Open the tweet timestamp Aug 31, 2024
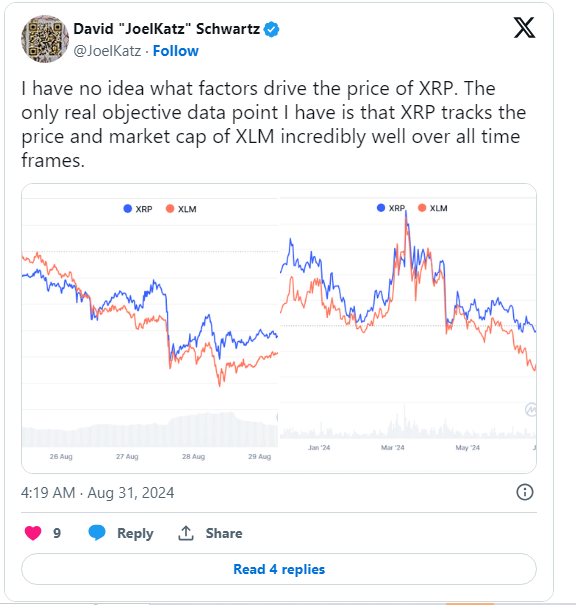The image size is (576, 605). (98, 493)
